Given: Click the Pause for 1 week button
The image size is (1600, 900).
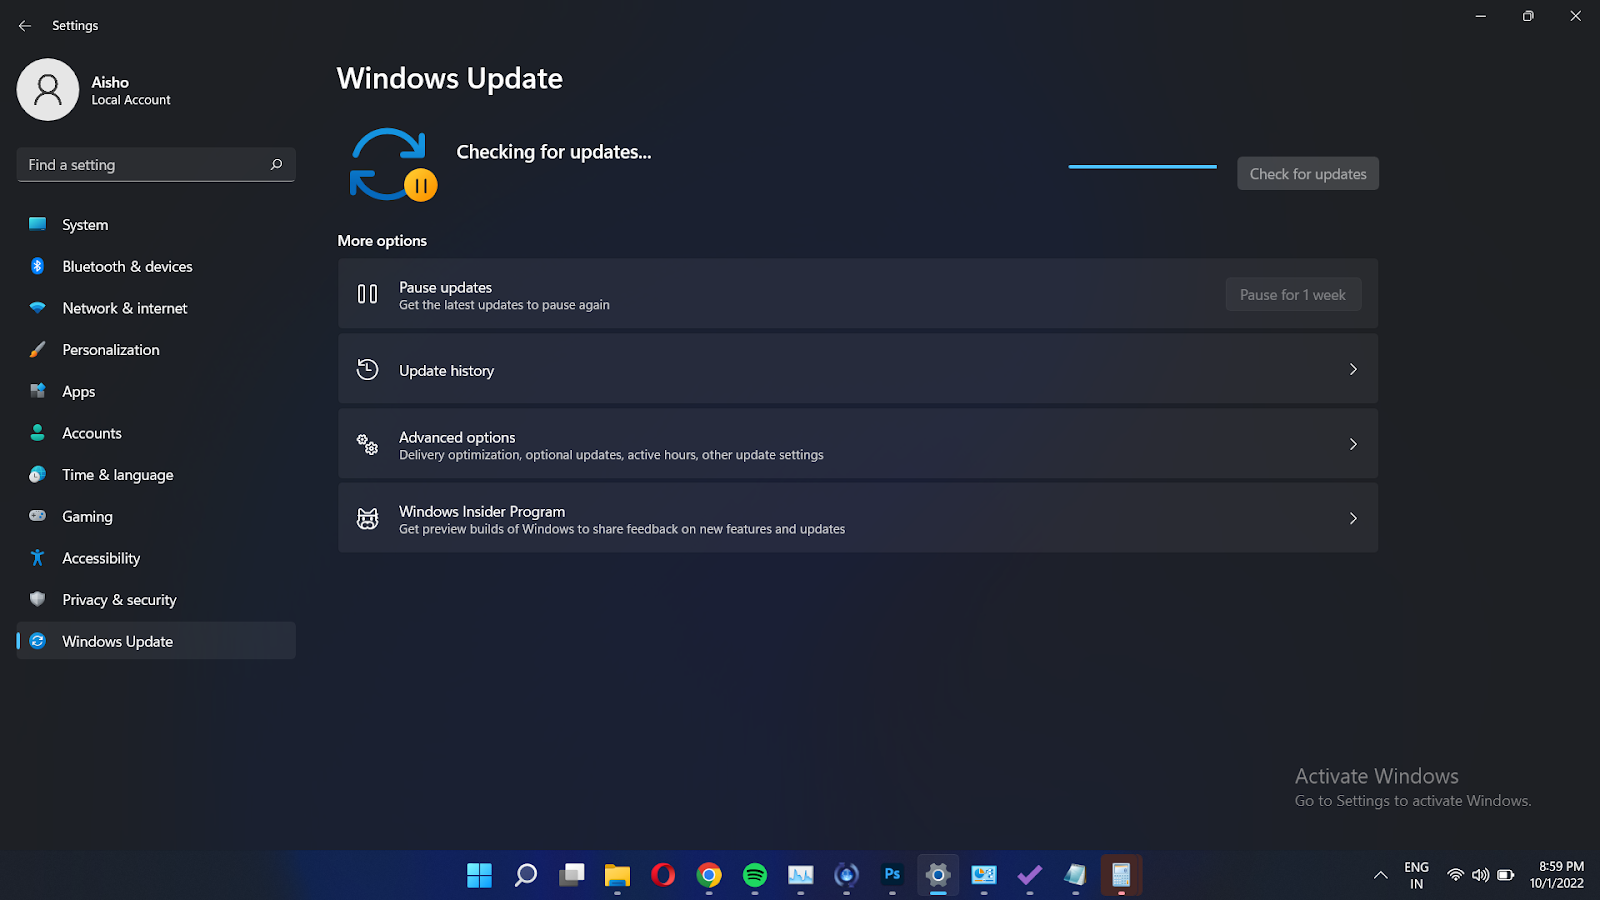Looking at the screenshot, I should pyautogui.click(x=1293, y=295).
